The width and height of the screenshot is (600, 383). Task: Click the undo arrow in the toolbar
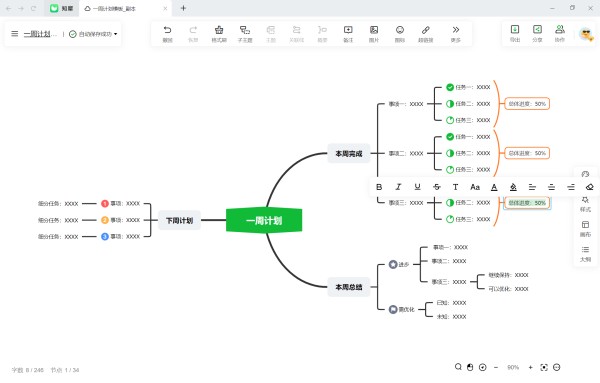(167, 33)
